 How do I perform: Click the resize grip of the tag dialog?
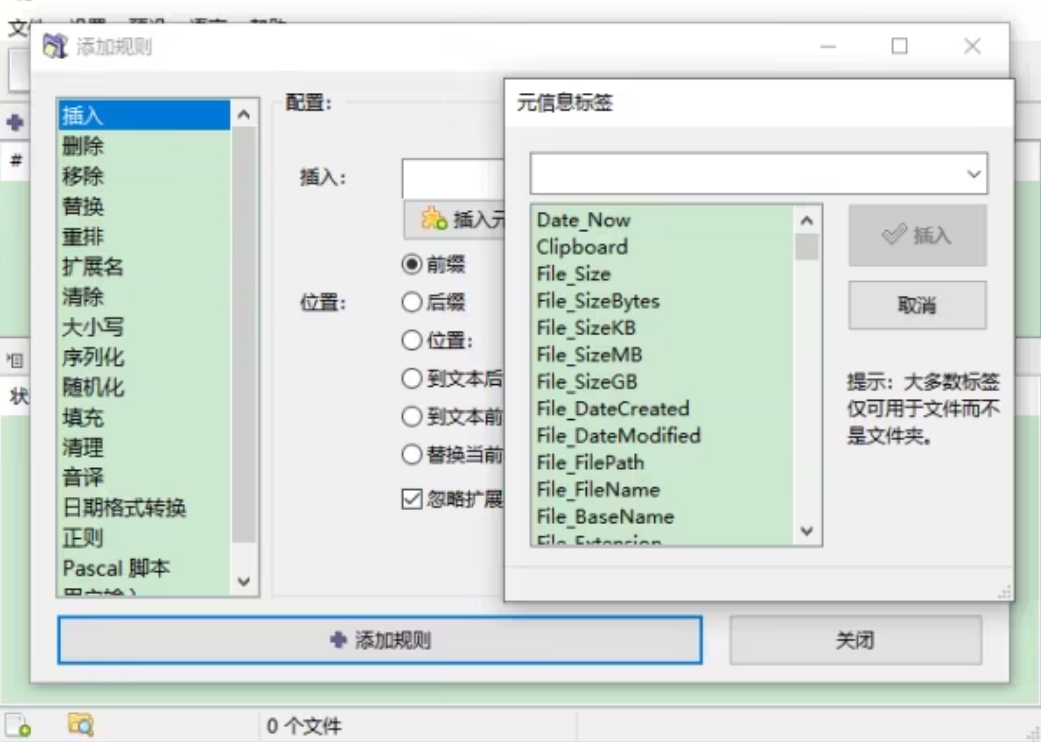pos(1005,592)
